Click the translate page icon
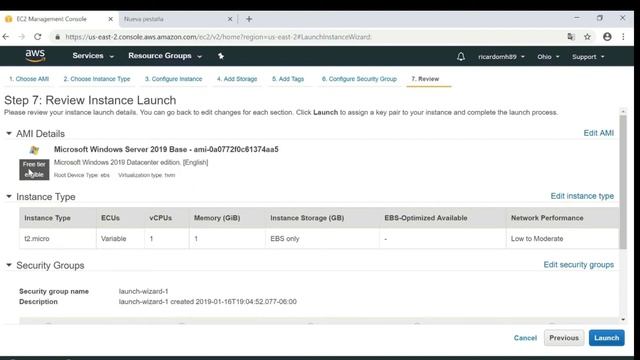The height and width of the screenshot is (360, 640). tap(571, 37)
